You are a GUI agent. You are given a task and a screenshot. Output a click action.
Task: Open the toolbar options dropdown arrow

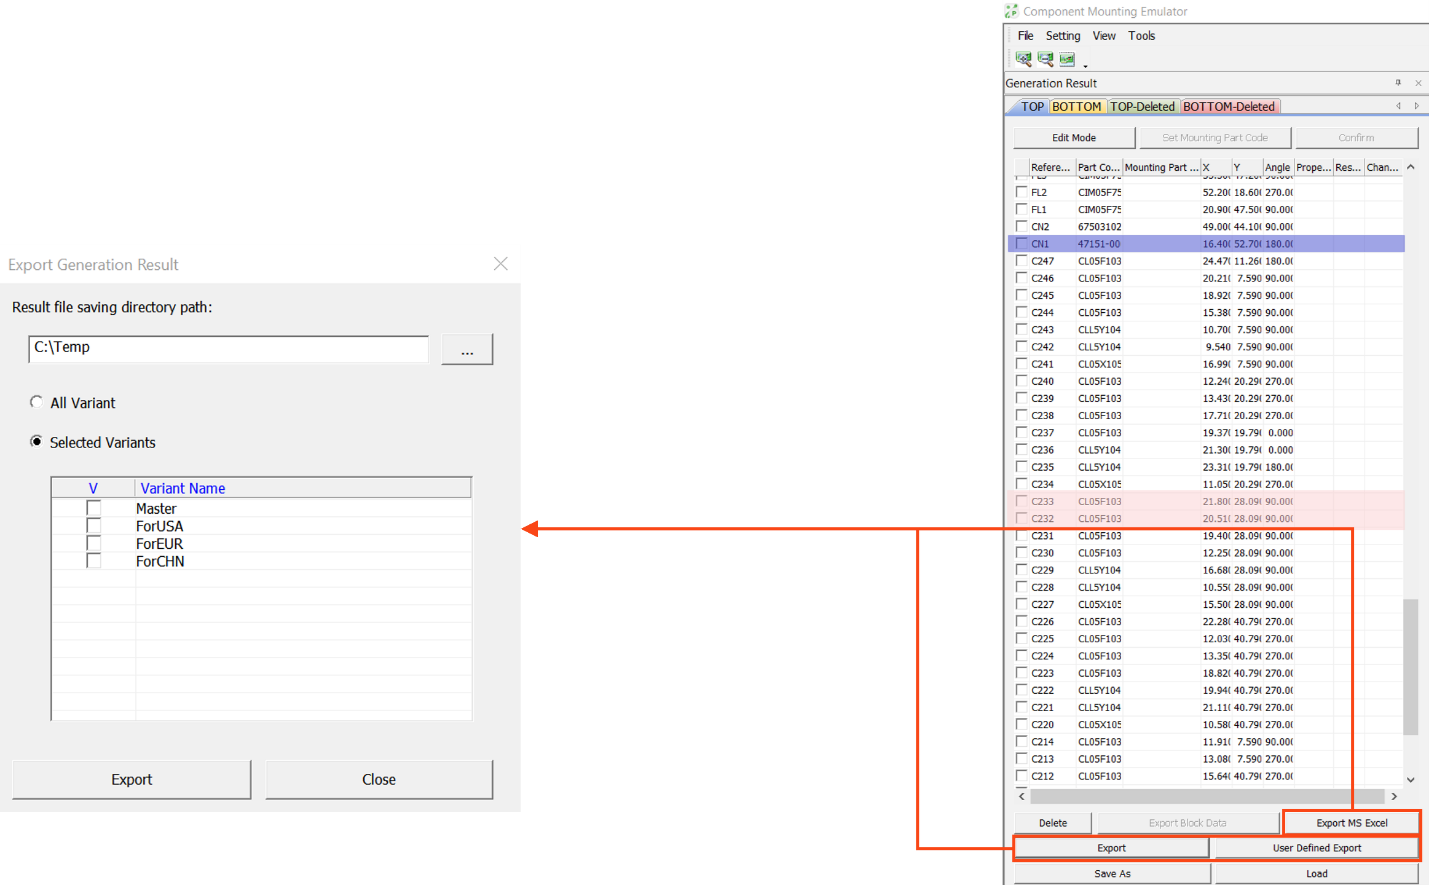coord(1085,65)
